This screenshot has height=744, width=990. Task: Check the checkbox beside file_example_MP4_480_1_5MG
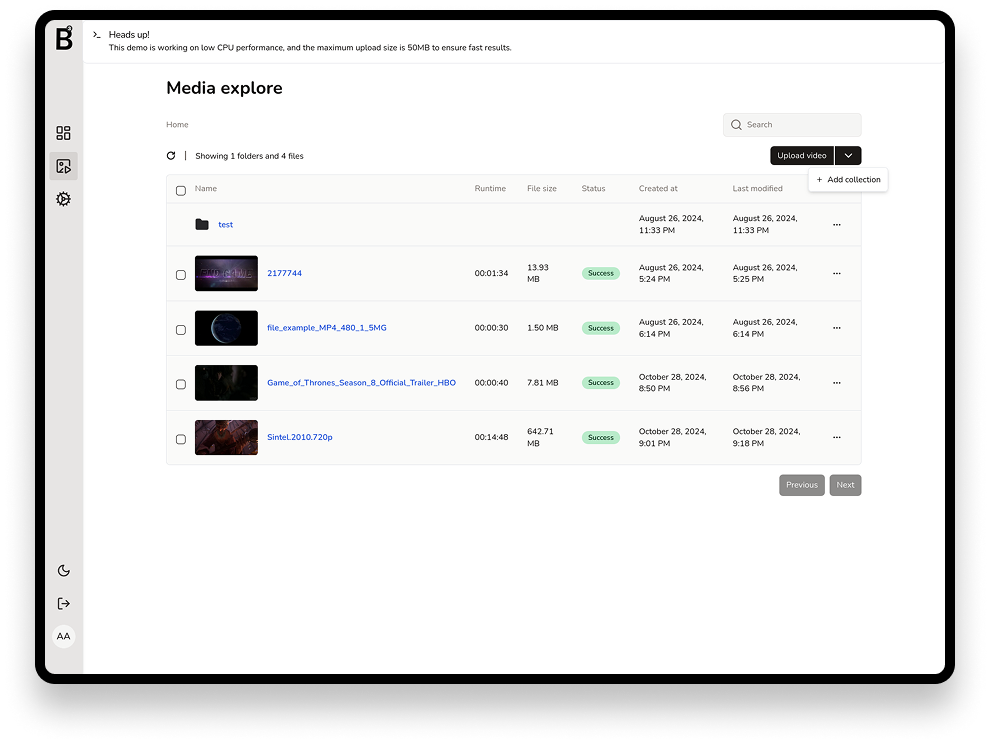[x=181, y=328]
